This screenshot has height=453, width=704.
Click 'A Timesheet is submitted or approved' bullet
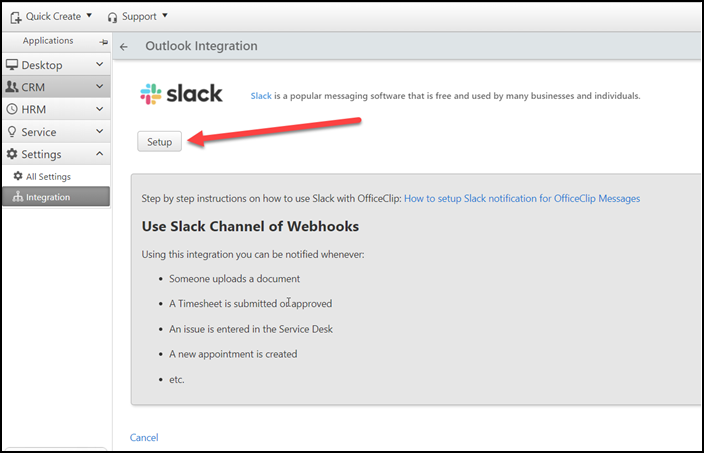pos(251,304)
